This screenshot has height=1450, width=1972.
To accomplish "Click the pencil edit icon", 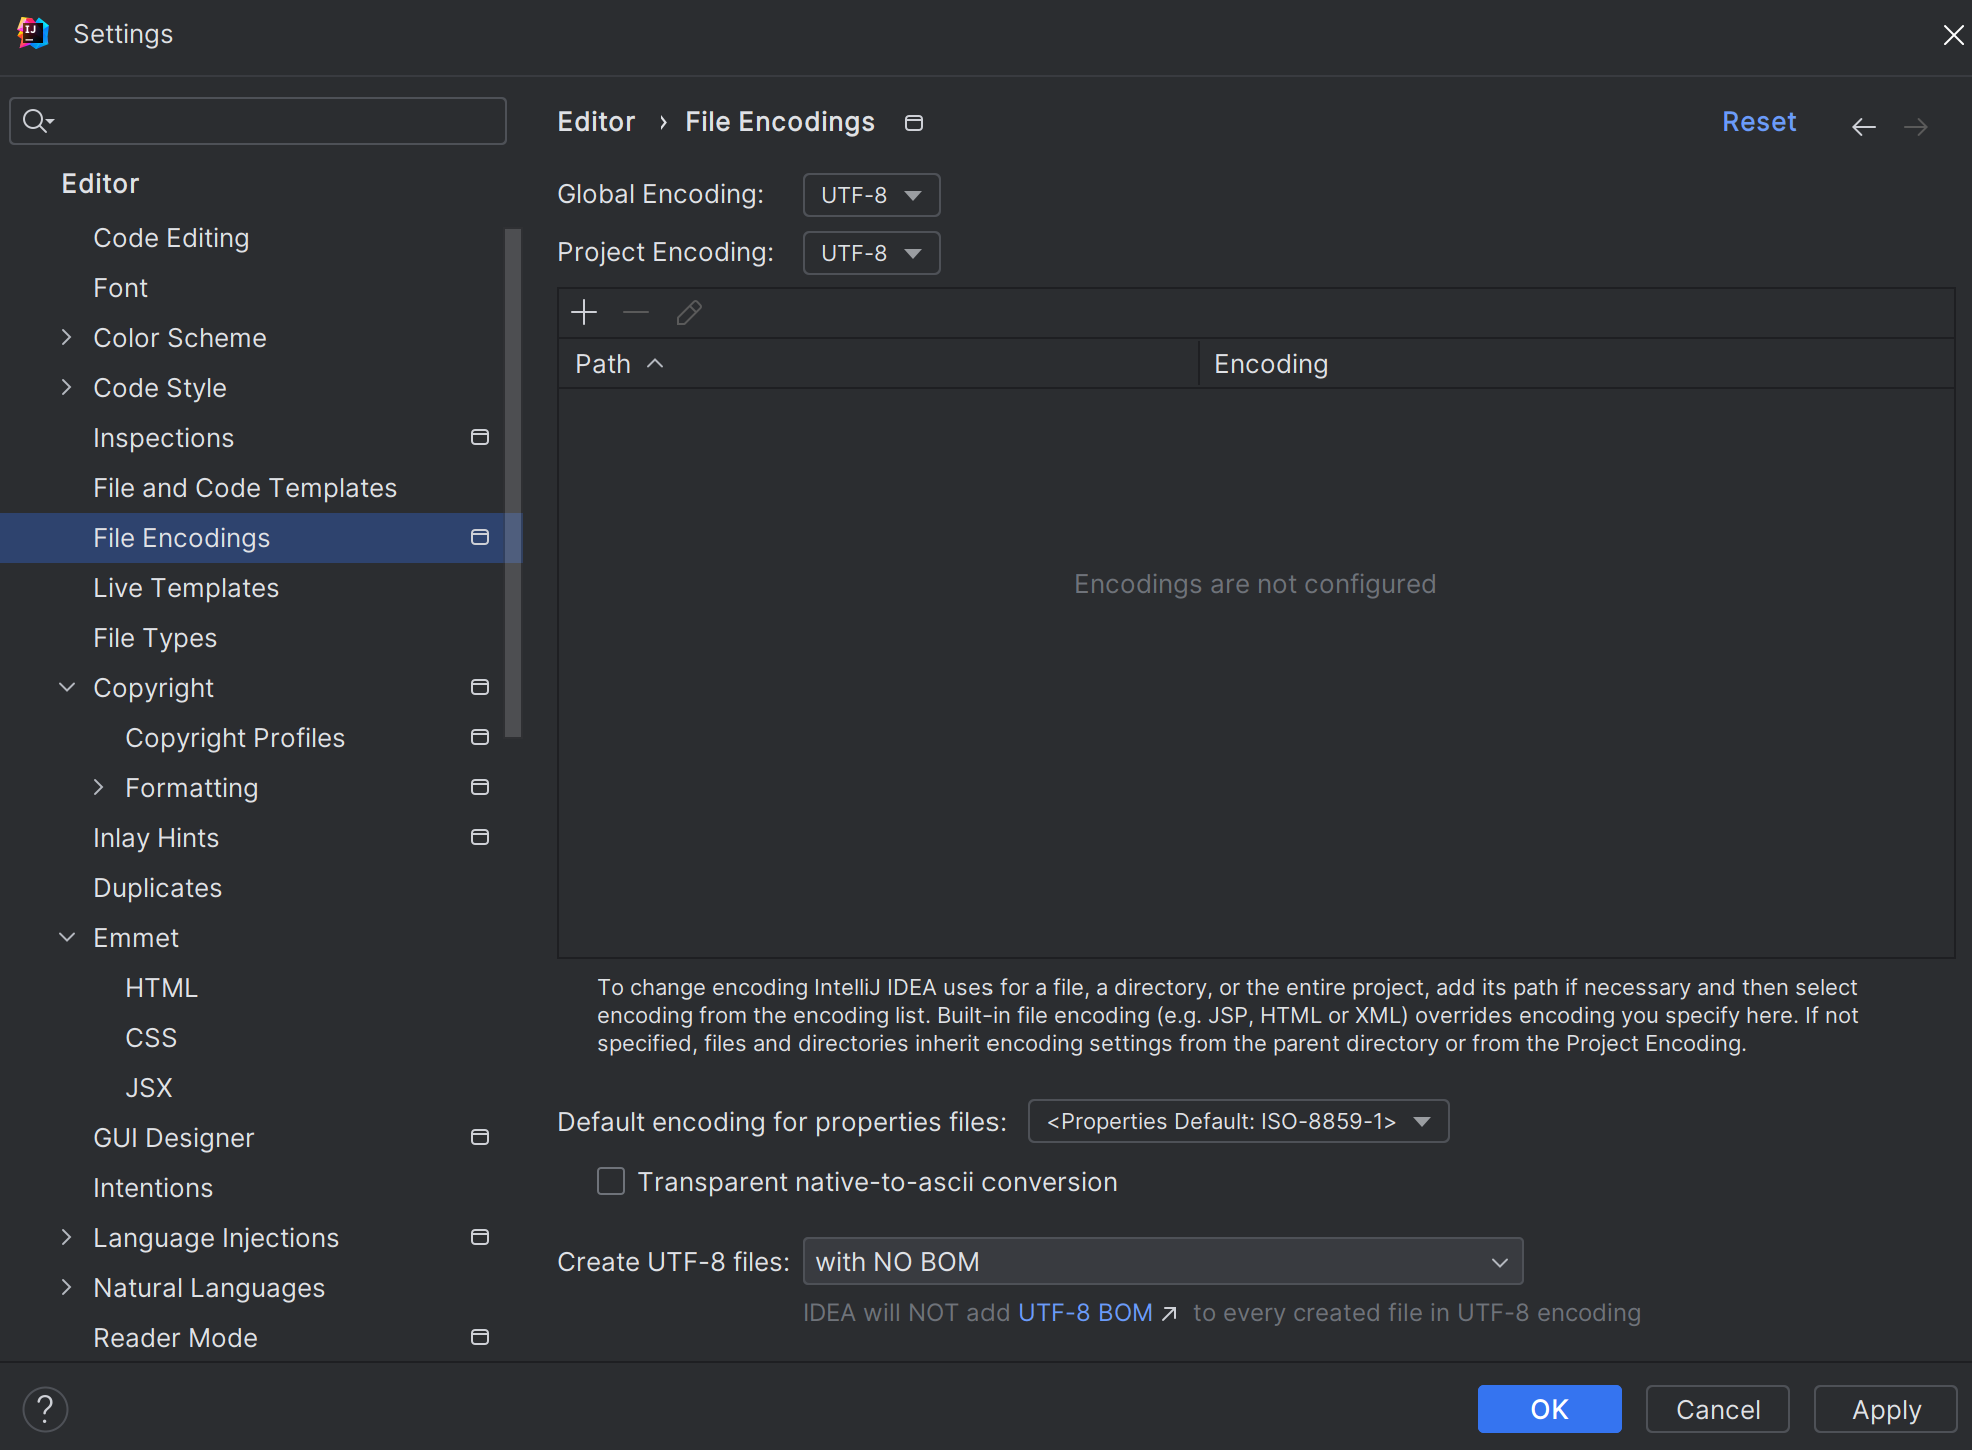I will [689, 313].
